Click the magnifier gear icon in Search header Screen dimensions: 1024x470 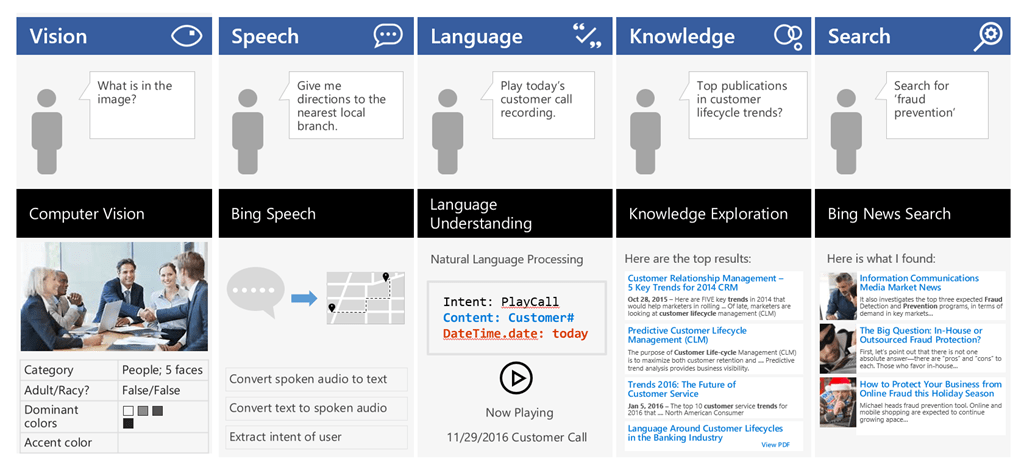[x=987, y=36]
